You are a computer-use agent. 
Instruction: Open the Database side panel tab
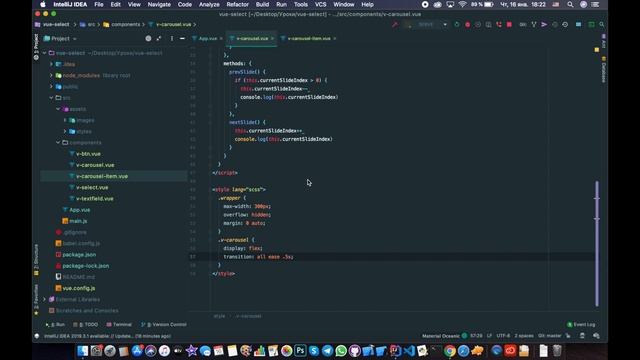coord(604,70)
